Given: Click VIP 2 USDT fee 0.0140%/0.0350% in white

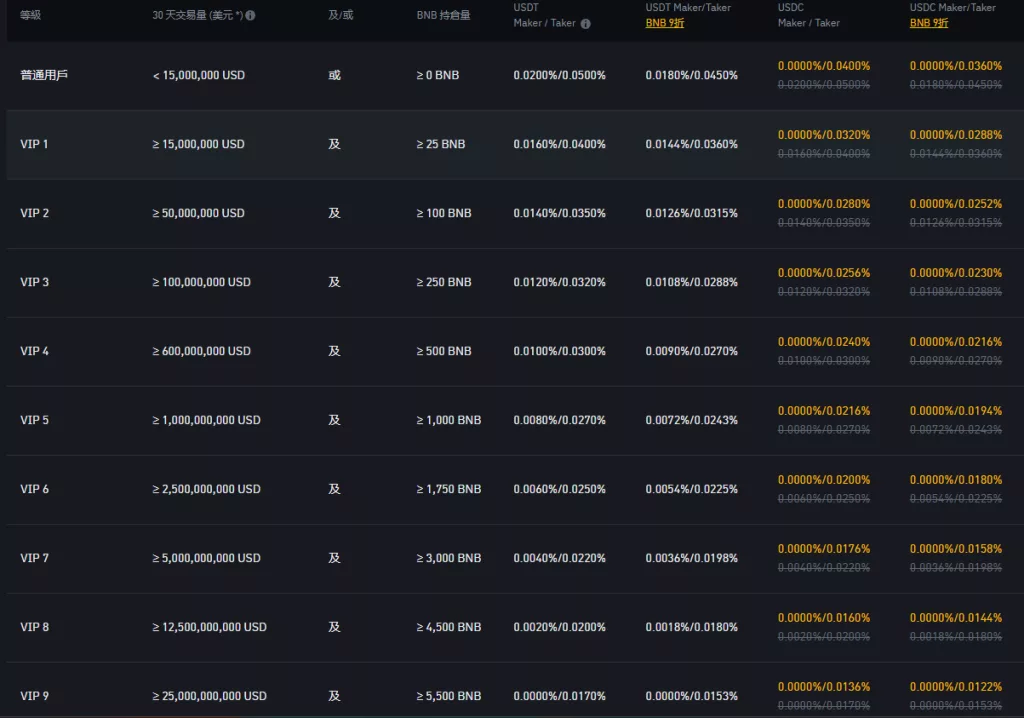Looking at the screenshot, I should [560, 213].
